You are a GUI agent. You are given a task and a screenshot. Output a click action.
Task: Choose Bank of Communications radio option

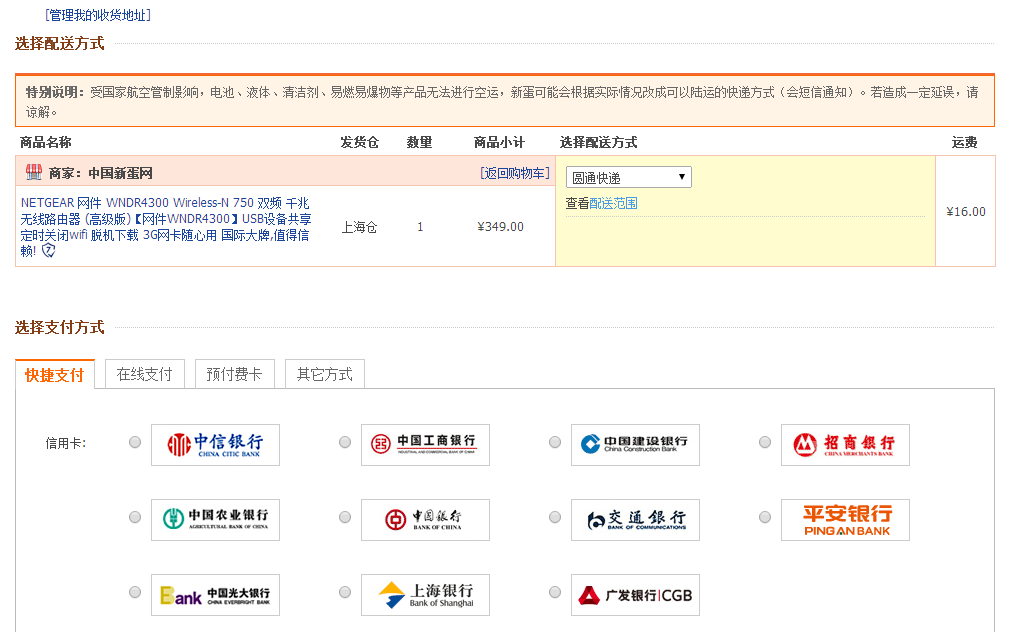tap(555, 517)
